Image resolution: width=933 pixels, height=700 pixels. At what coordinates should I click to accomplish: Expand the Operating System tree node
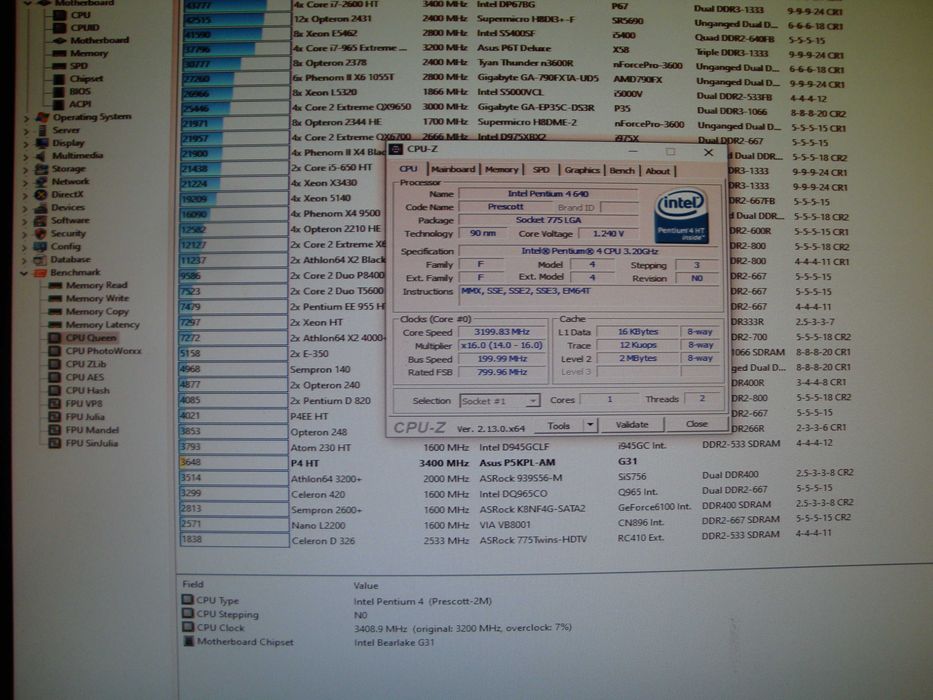coord(26,118)
